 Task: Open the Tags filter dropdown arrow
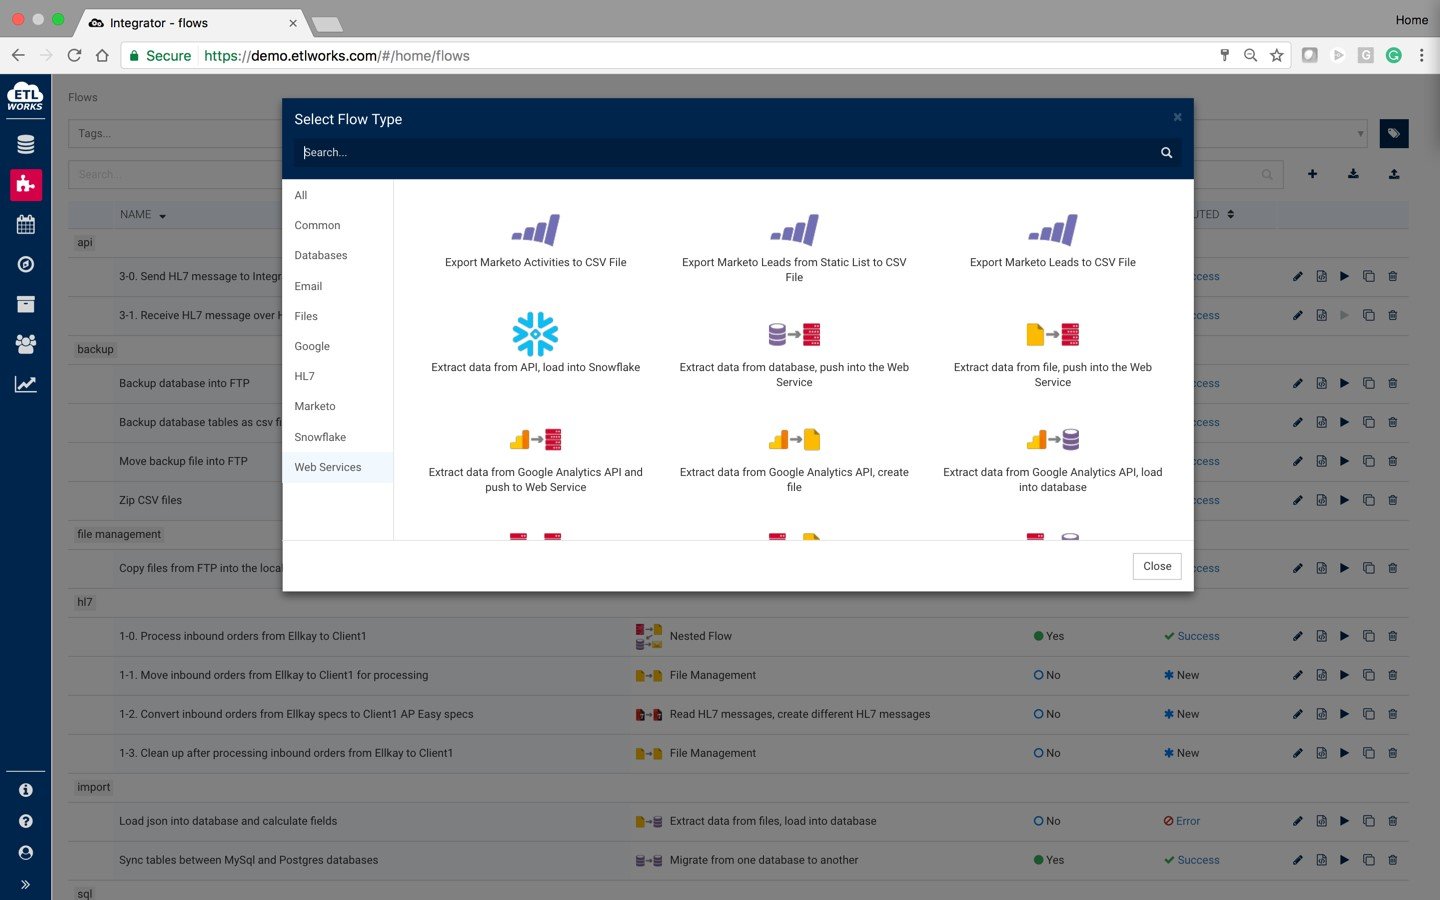coord(1360,134)
